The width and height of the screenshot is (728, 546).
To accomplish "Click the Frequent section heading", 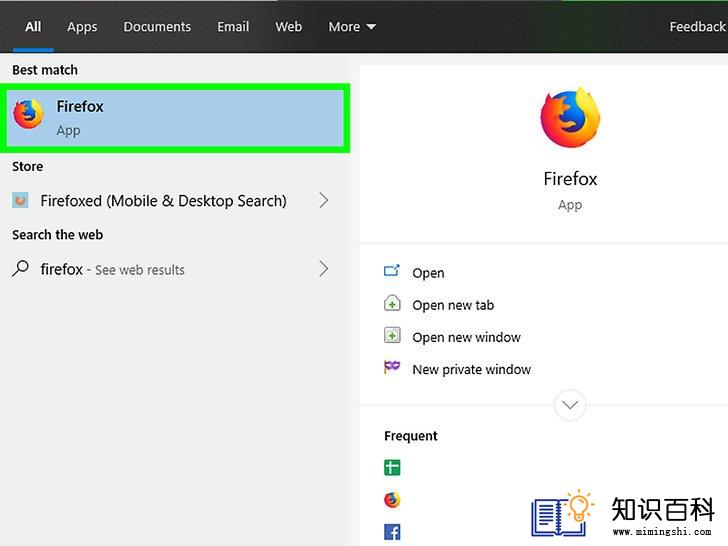I will (x=411, y=436).
